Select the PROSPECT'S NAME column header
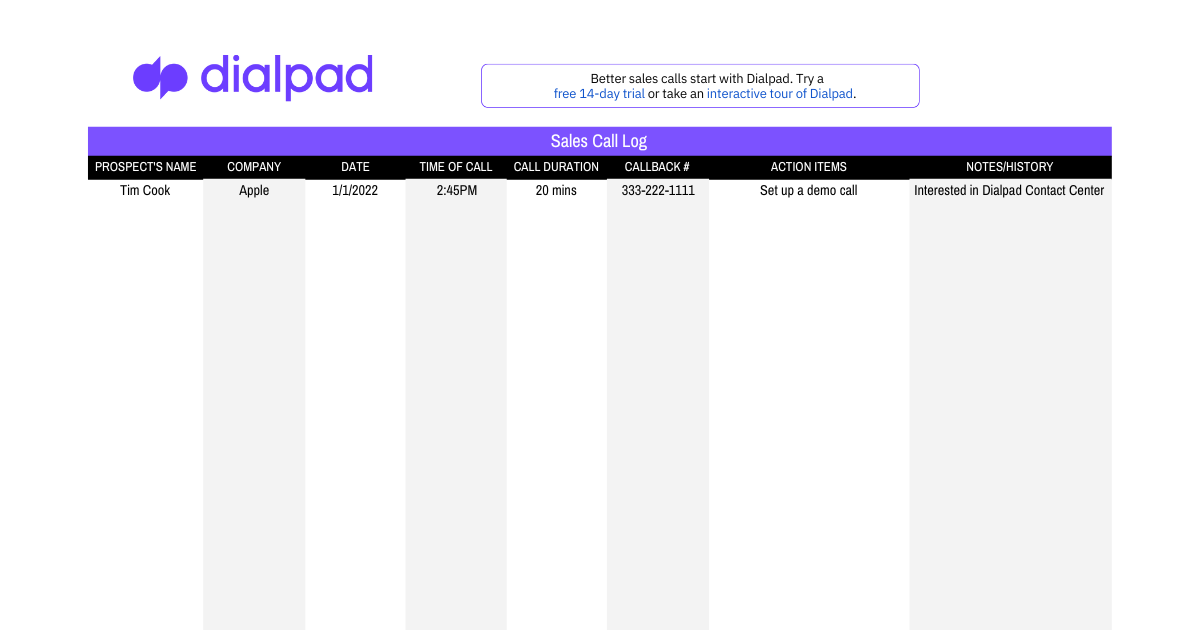Screen dimensions: 1200x630 (146, 167)
